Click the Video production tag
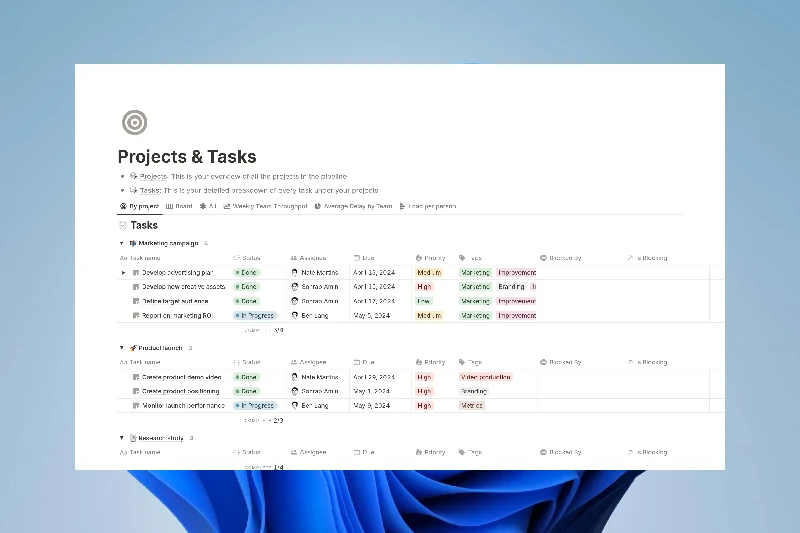 tap(486, 377)
